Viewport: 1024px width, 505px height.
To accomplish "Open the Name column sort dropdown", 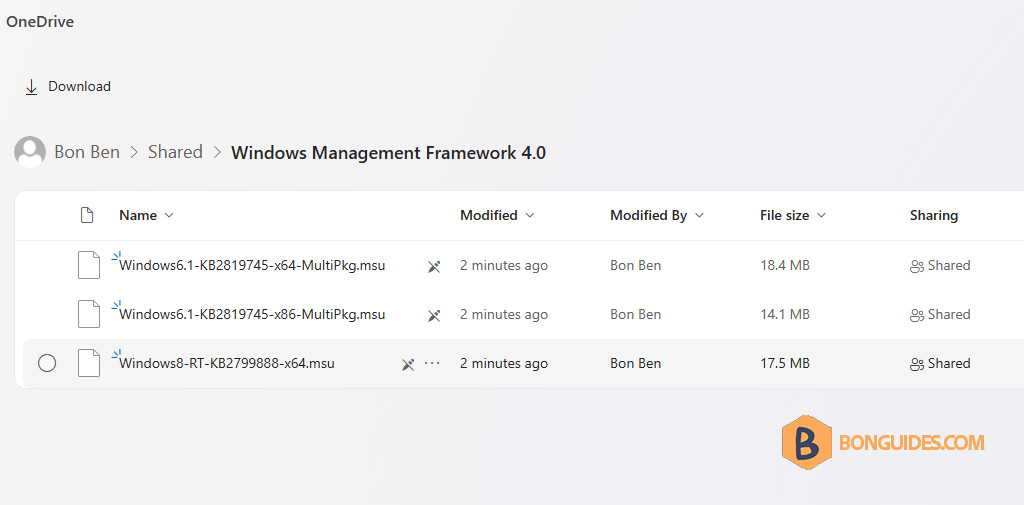I will (168, 216).
